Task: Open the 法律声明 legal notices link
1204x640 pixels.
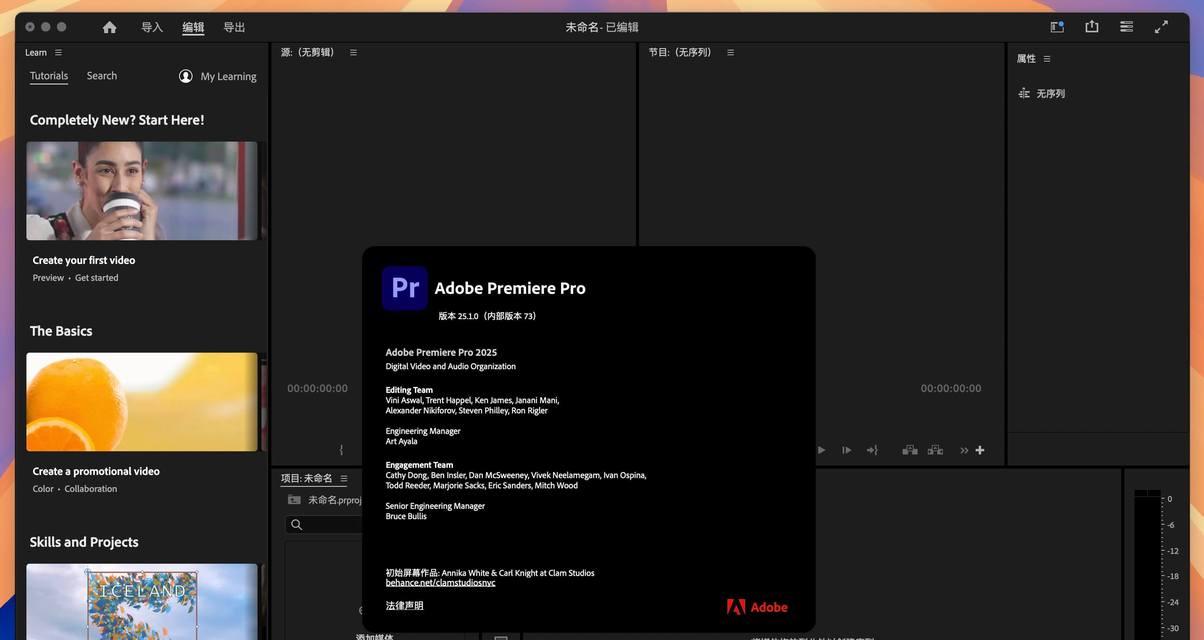Action: click(x=404, y=606)
